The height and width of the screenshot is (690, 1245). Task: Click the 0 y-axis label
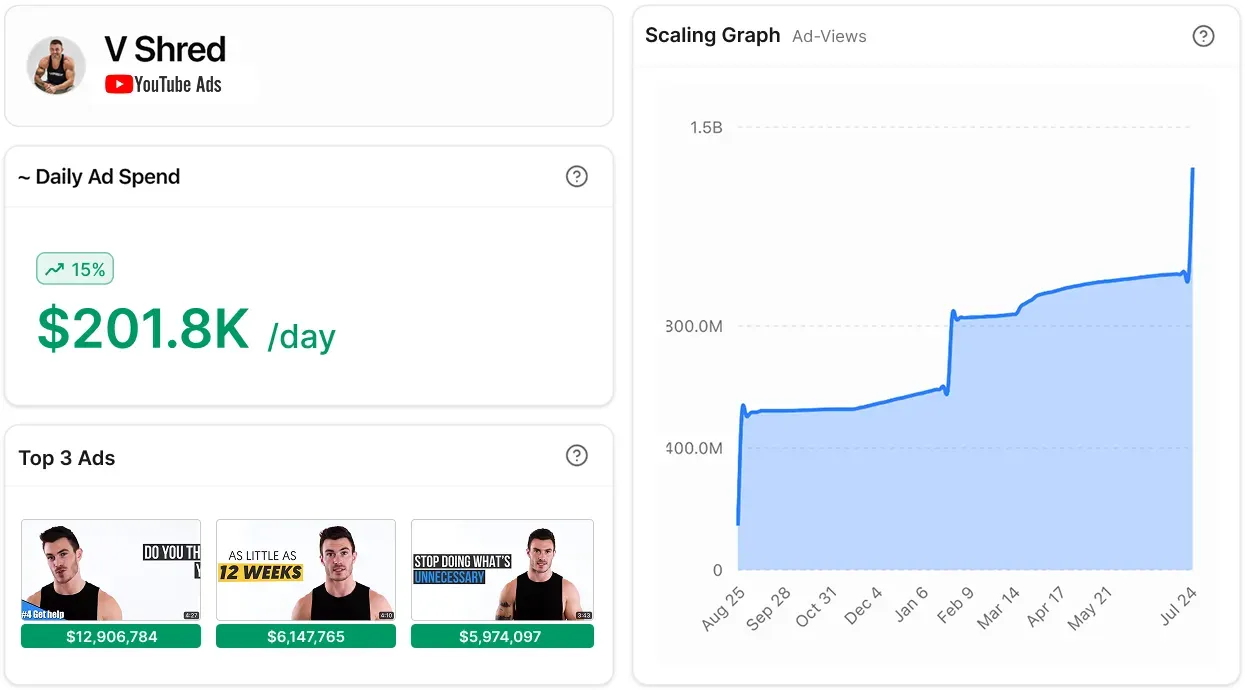(717, 570)
